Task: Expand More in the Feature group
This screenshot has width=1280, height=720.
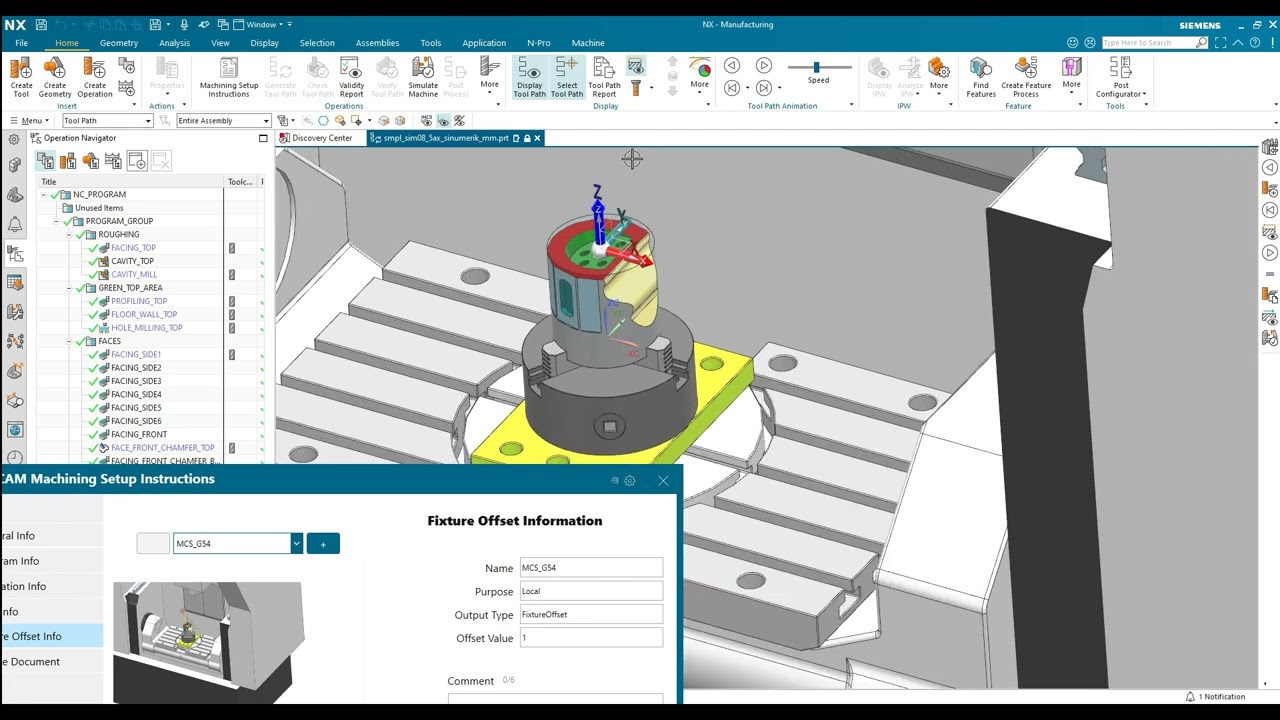Action: [x=1072, y=77]
